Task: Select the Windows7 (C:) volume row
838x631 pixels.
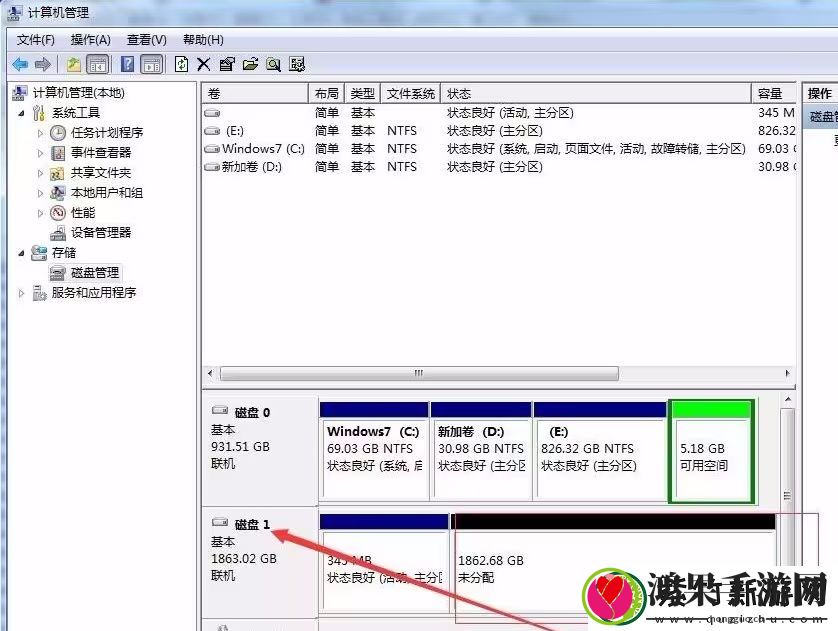Action: pos(499,149)
